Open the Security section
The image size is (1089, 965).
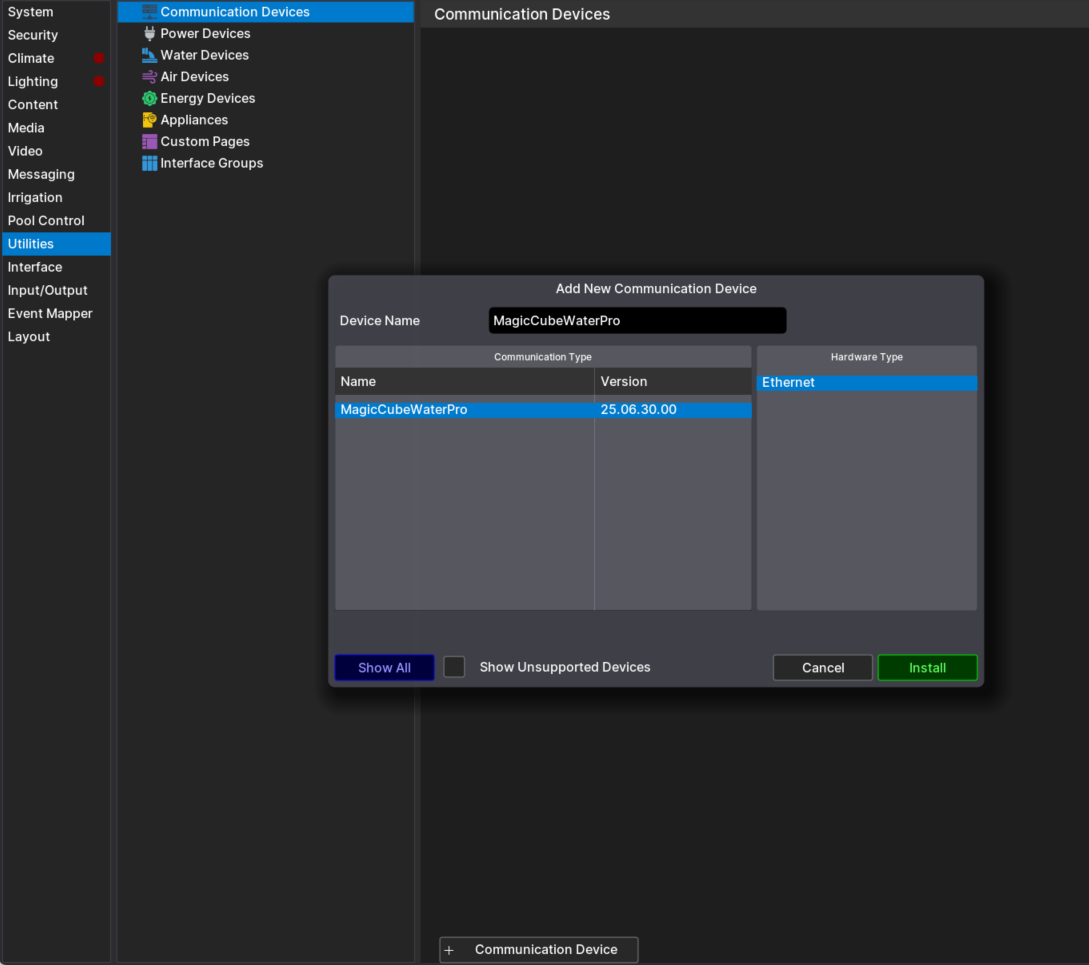click(x=56, y=35)
